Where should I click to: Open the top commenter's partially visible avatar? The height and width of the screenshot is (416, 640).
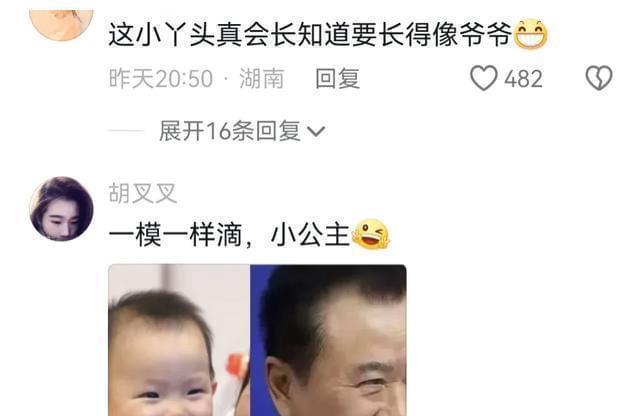coord(62,24)
